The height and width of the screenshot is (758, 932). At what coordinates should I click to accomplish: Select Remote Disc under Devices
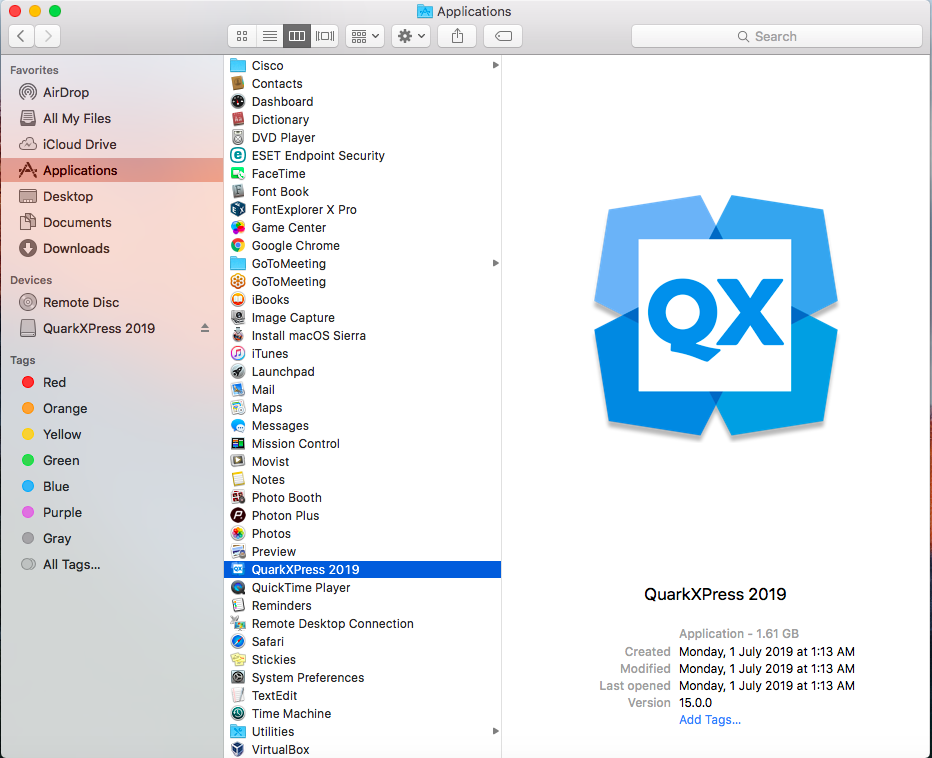coord(112,302)
